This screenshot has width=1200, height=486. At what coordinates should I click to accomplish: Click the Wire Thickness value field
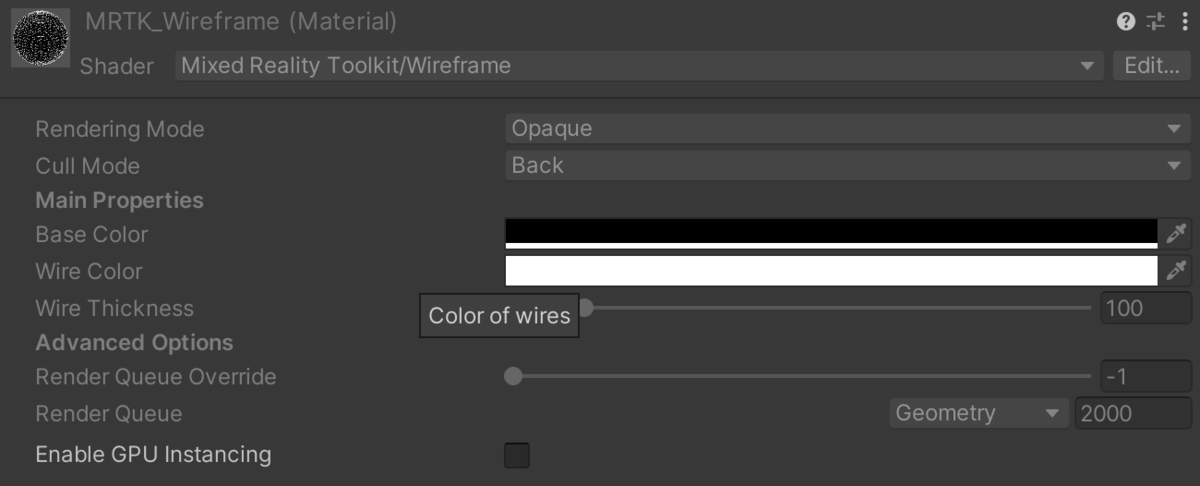click(x=1146, y=308)
